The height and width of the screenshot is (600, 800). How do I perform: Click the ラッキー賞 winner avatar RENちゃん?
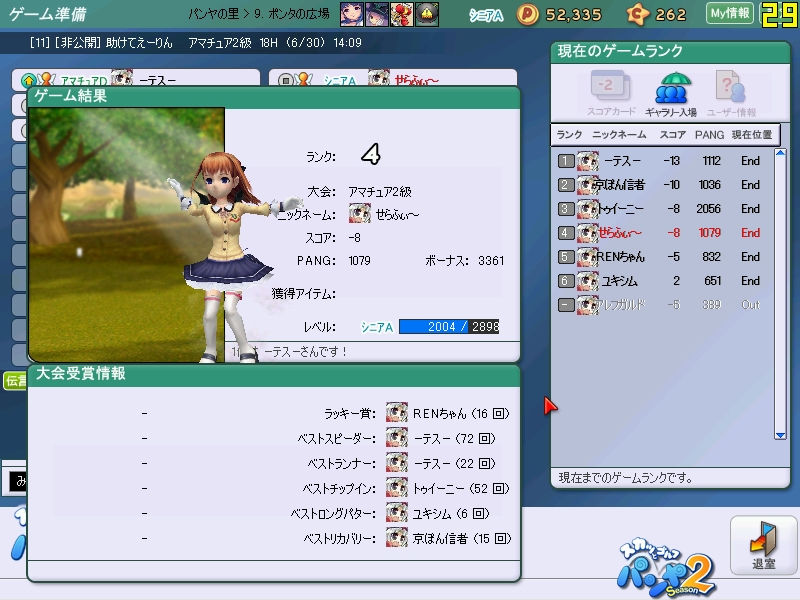tap(397, 412)
